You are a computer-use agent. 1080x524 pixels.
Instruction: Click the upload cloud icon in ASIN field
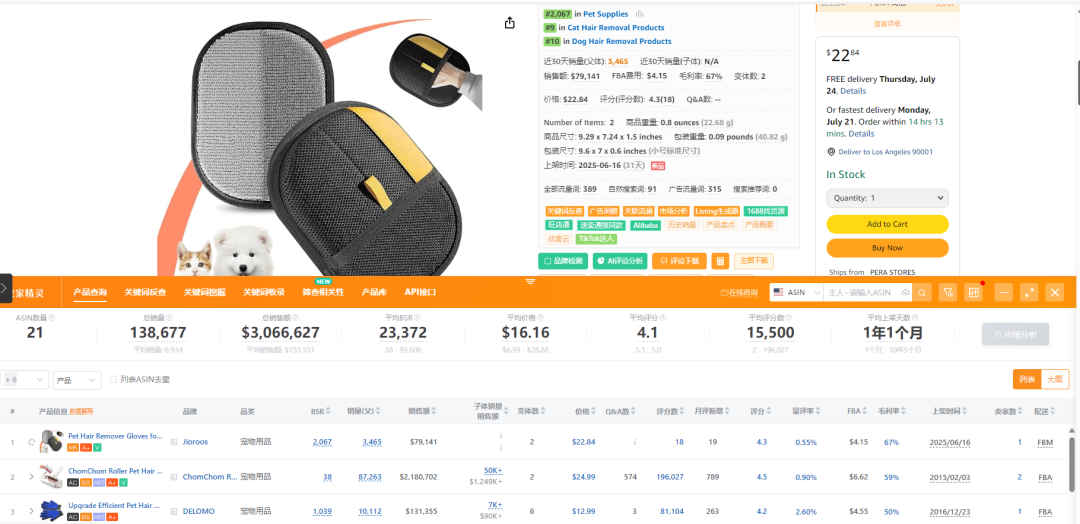904,293
